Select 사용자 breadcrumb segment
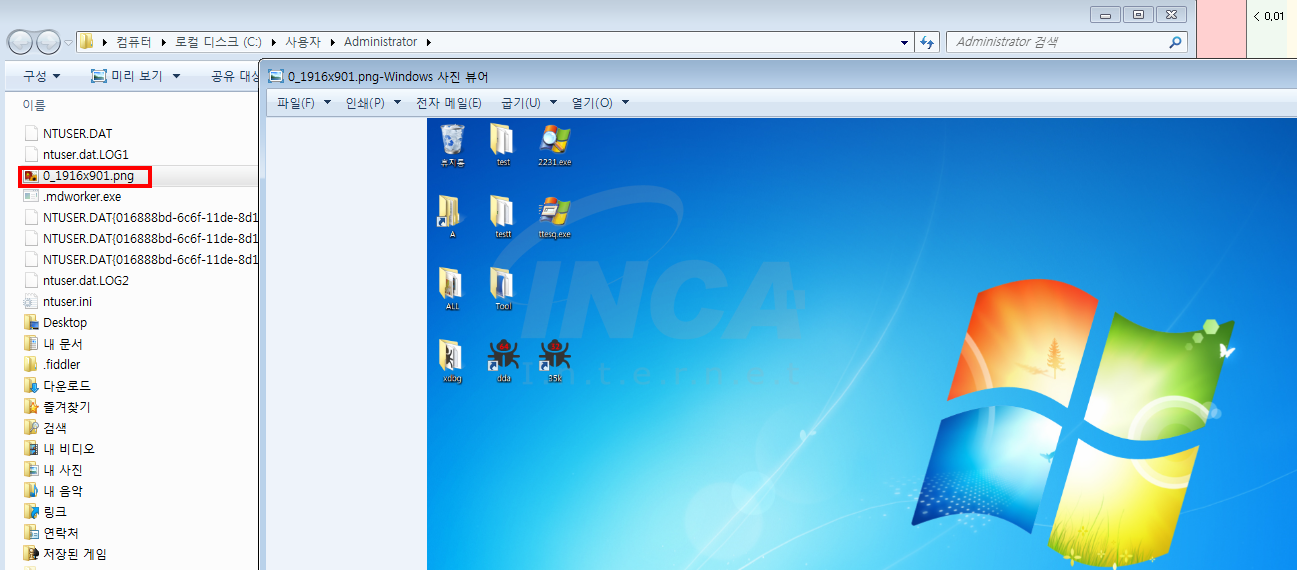 tap(301, 42)
